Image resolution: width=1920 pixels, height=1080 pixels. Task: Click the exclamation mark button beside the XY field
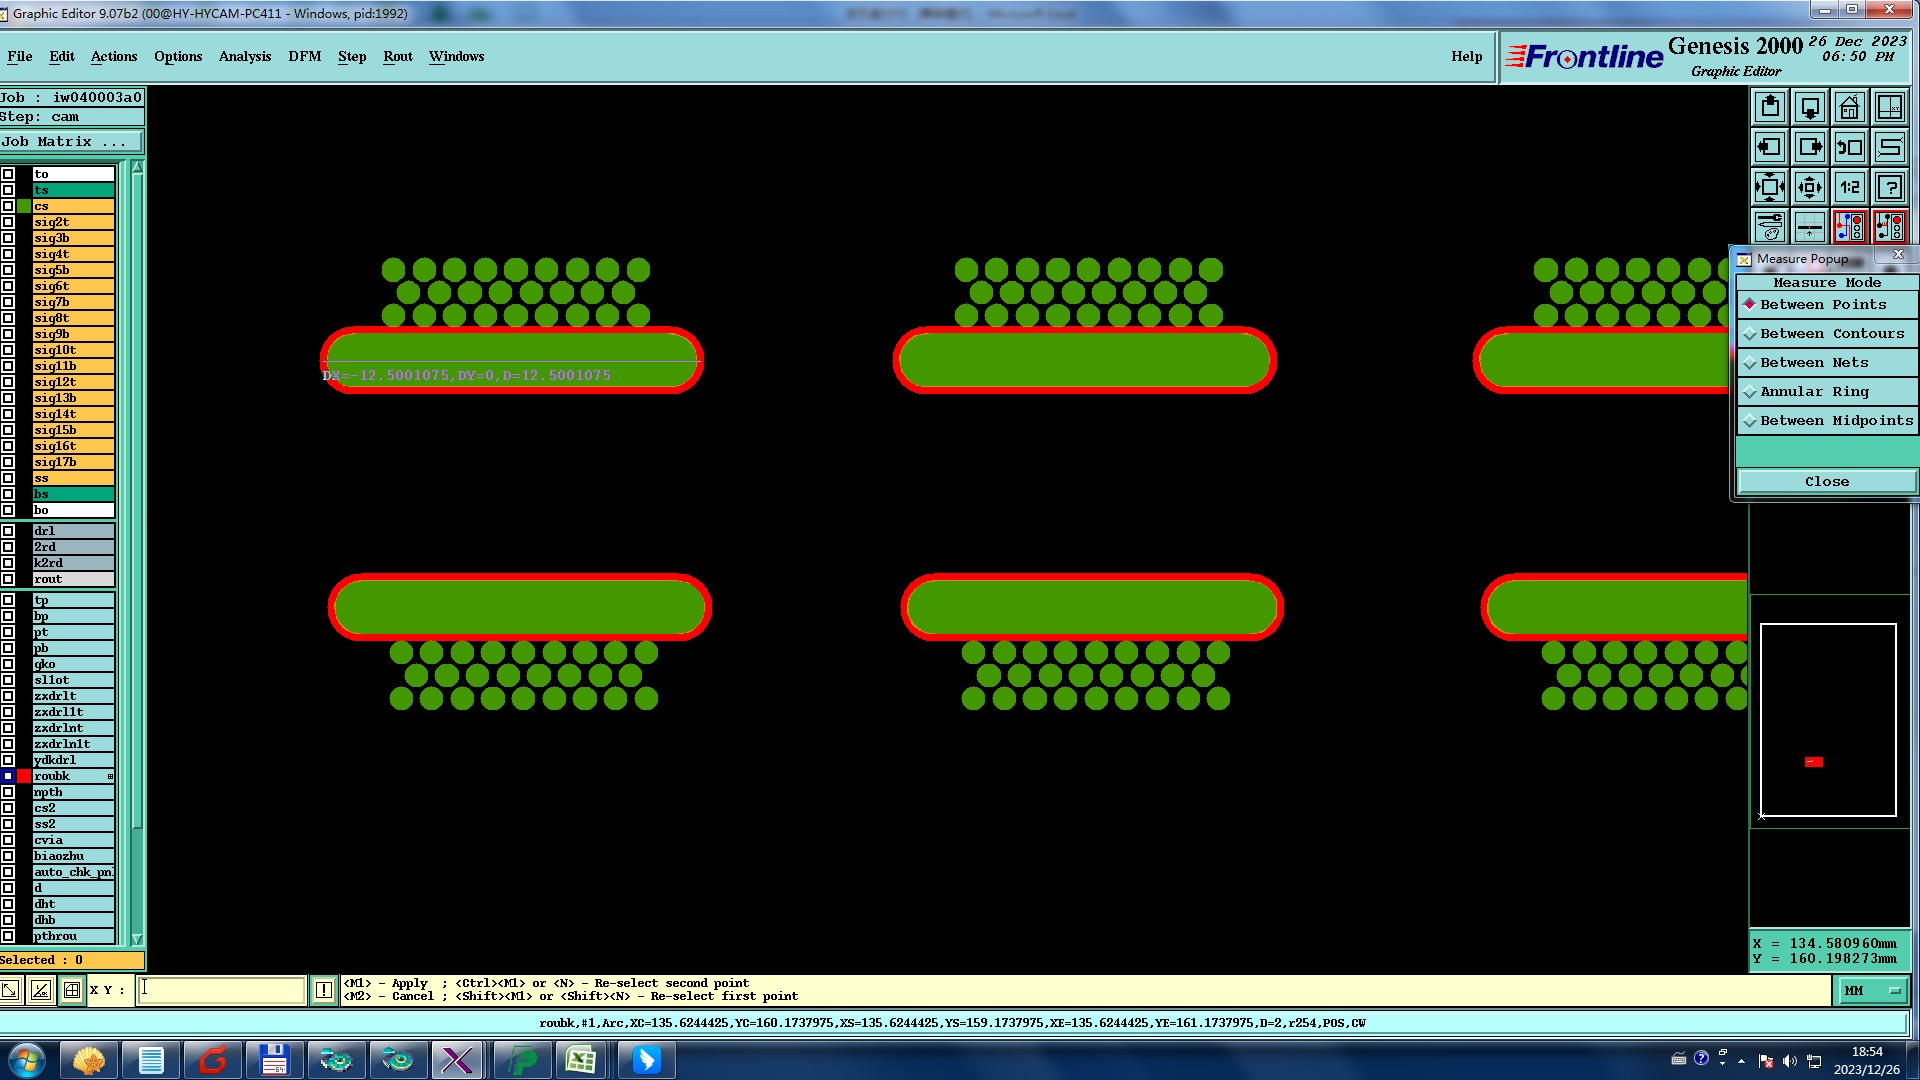coord(324,990)
